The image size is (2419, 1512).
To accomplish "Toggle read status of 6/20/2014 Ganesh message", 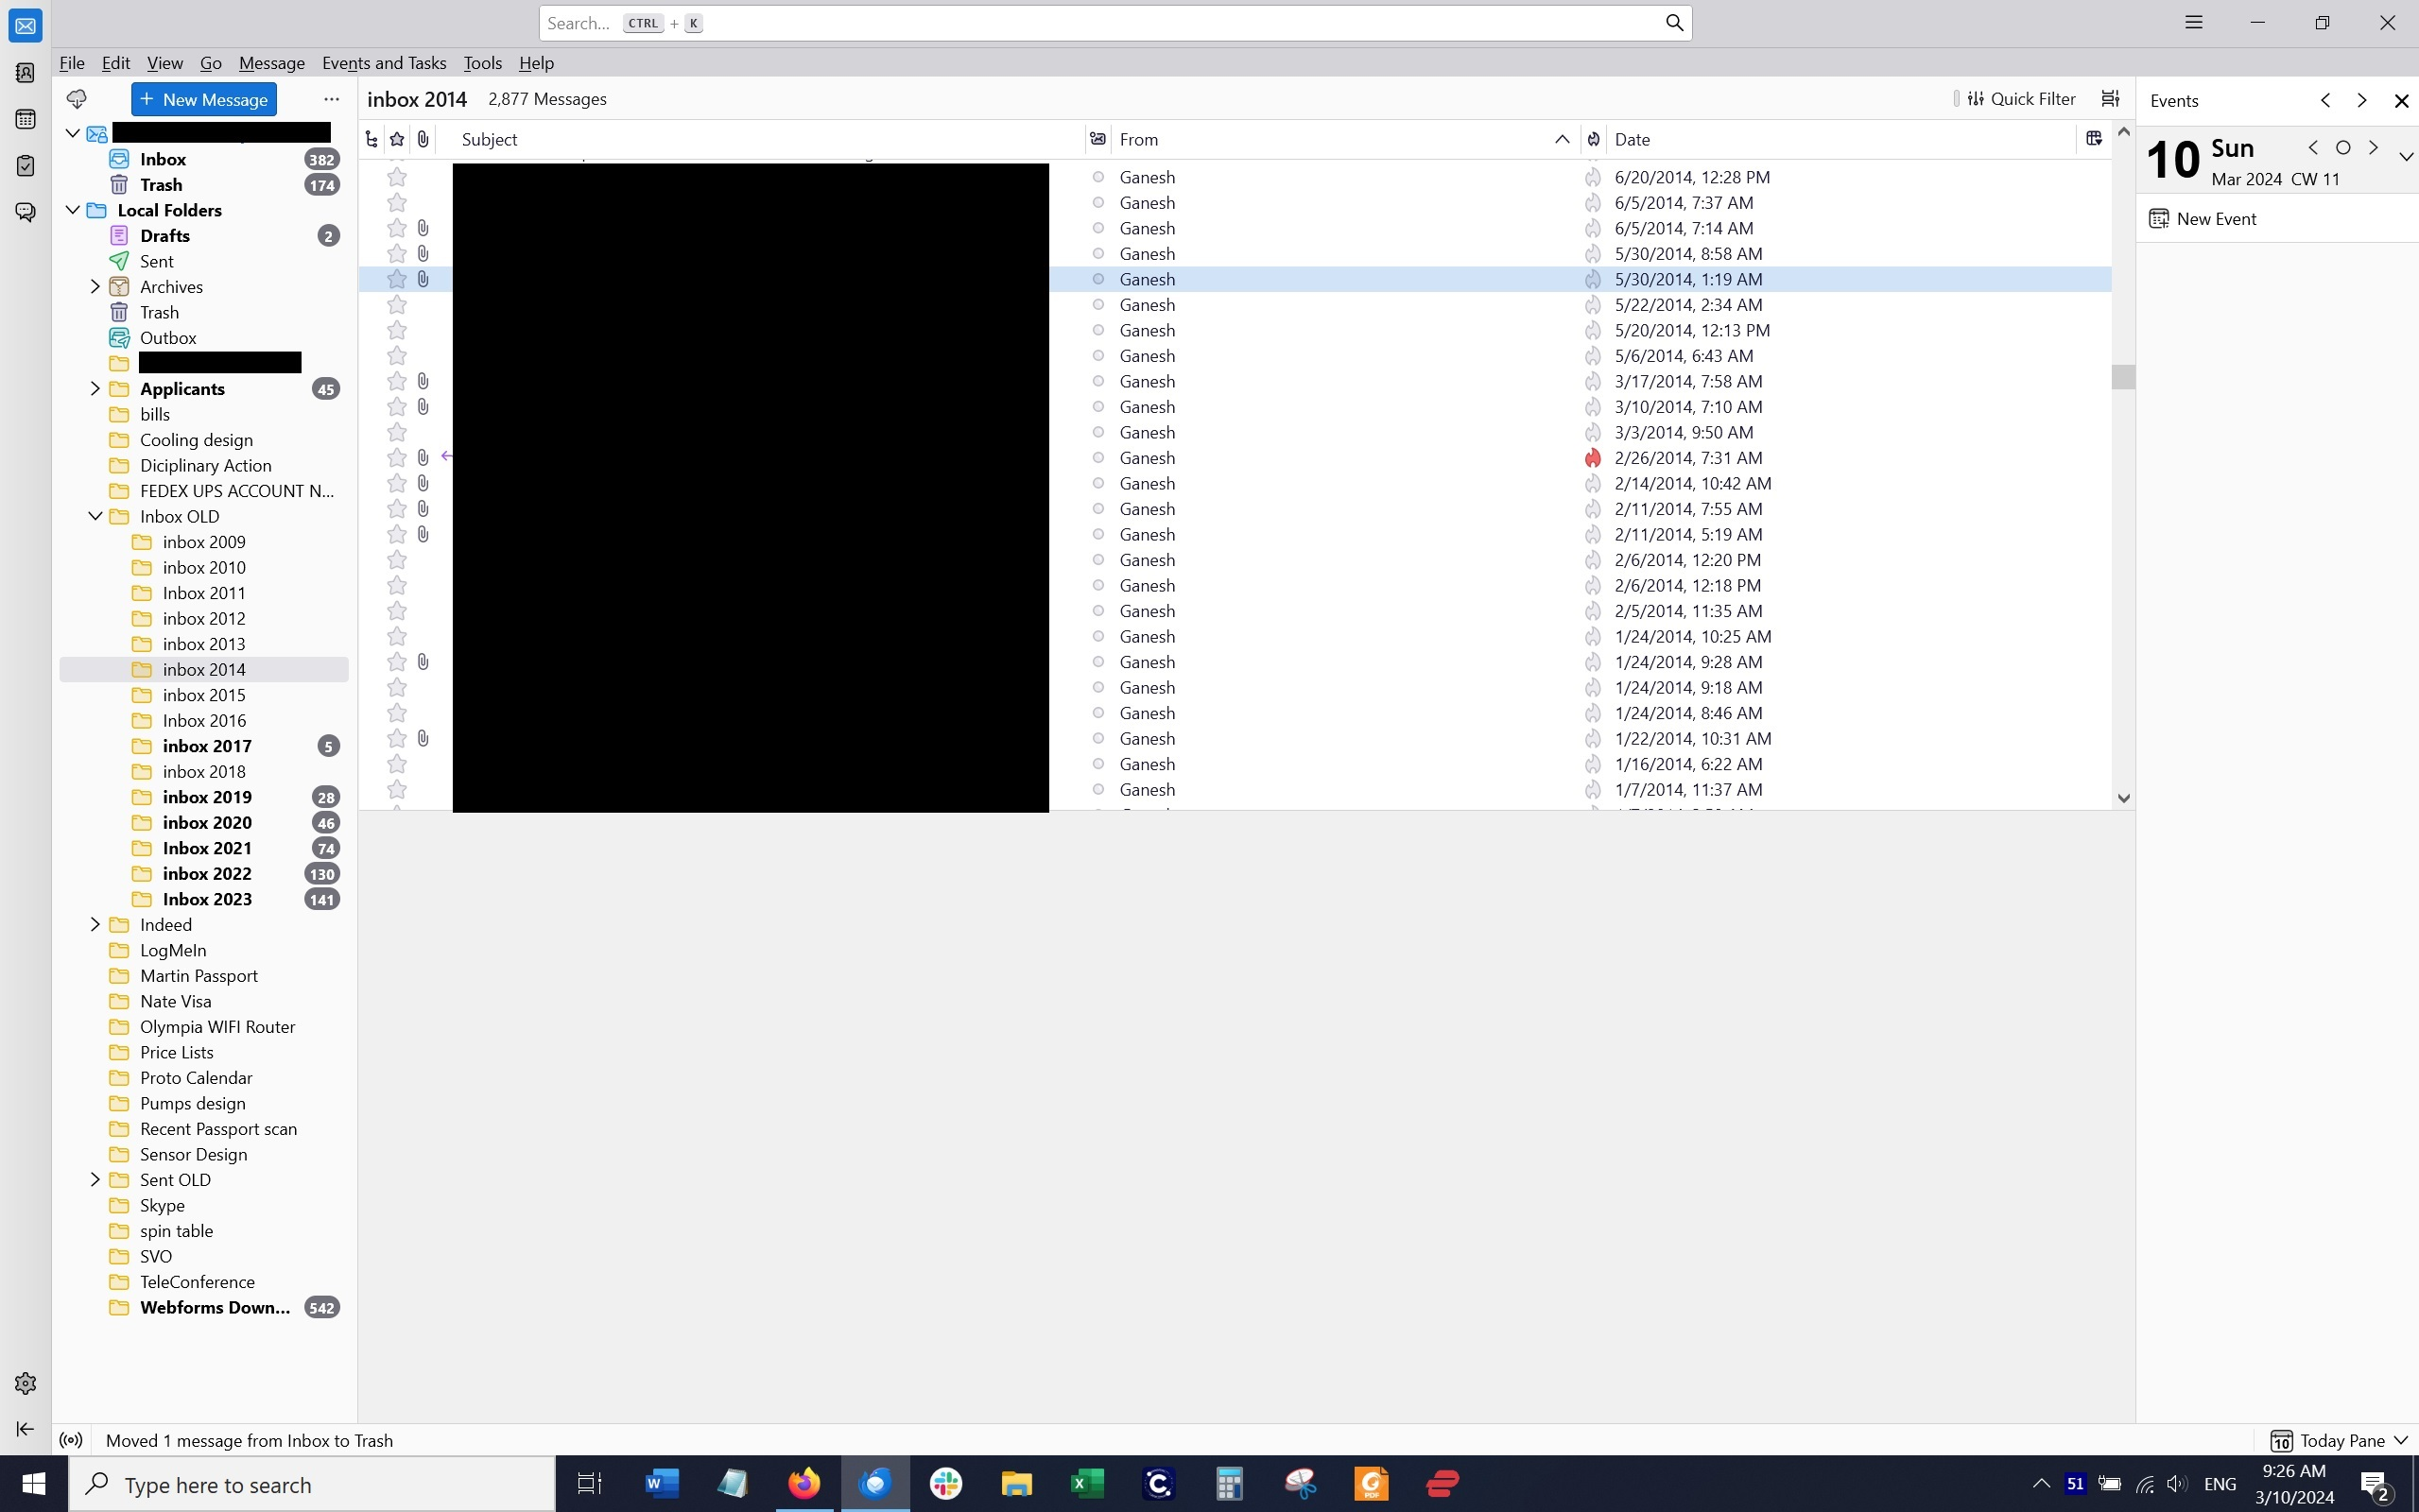I will [1098, 177].
